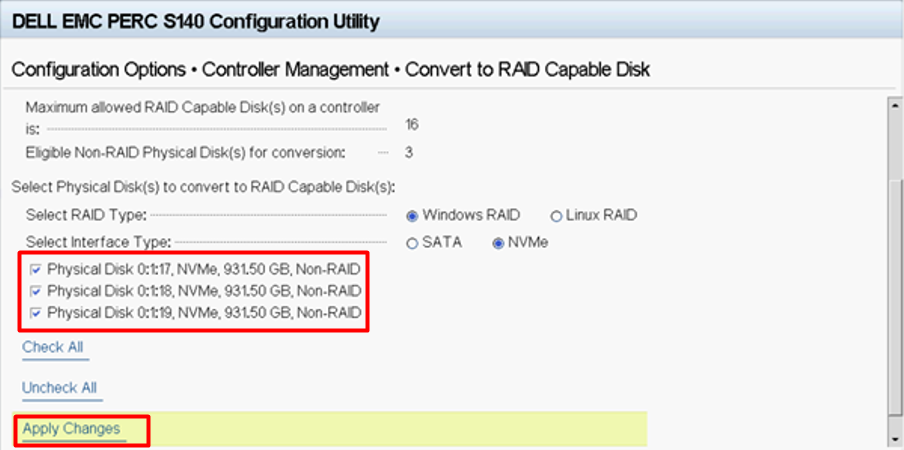Click the maximum allowed disks value 16

(x=412, y=125)
